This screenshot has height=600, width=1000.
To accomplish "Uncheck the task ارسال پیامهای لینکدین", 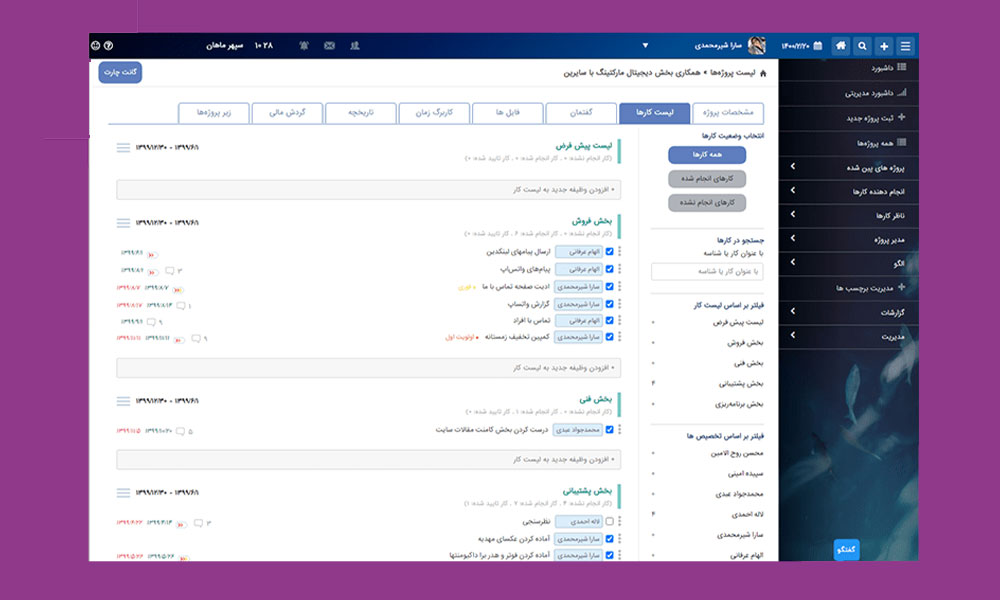I will 610,251.
